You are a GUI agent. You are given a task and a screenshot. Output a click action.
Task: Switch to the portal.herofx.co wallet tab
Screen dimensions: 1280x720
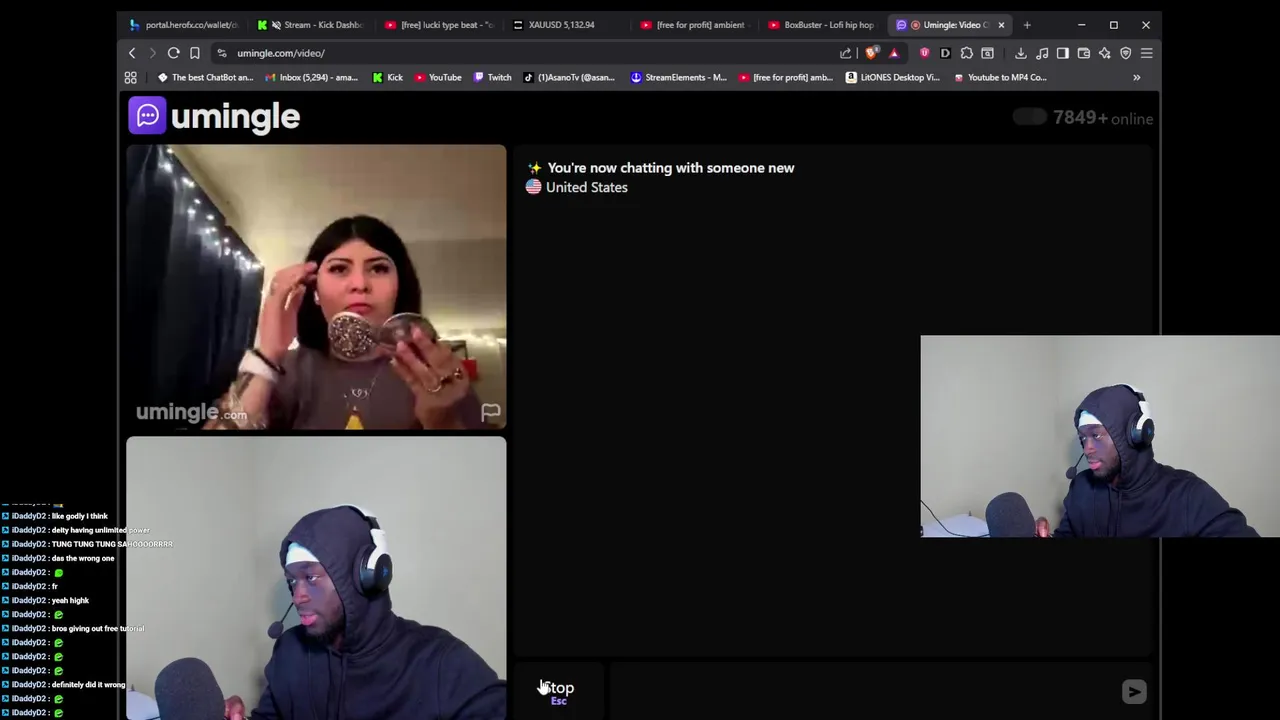(x=183, y=25)
